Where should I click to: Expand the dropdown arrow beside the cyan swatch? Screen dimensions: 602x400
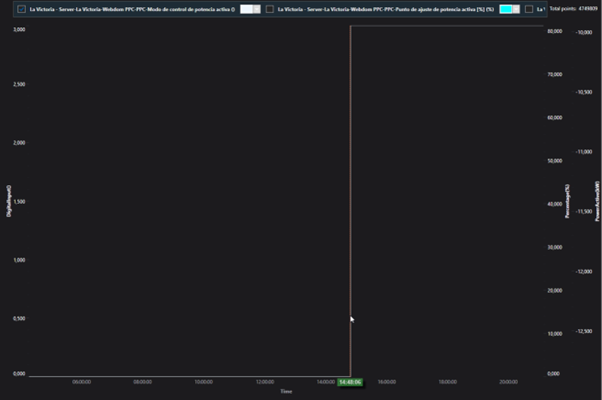(518, 9)
